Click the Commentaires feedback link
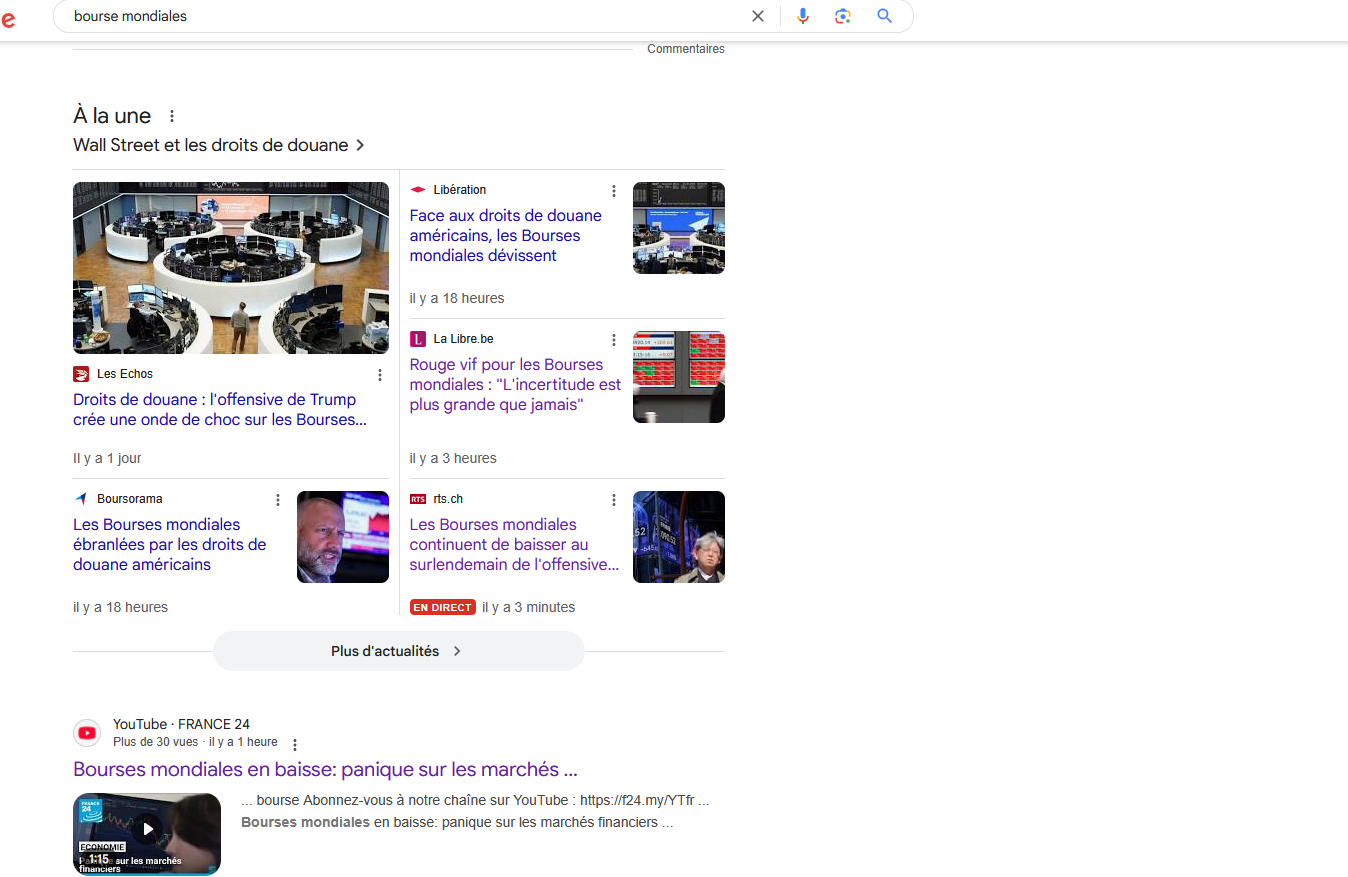Screen dimensions: 1348x877 tap(685, 49)
